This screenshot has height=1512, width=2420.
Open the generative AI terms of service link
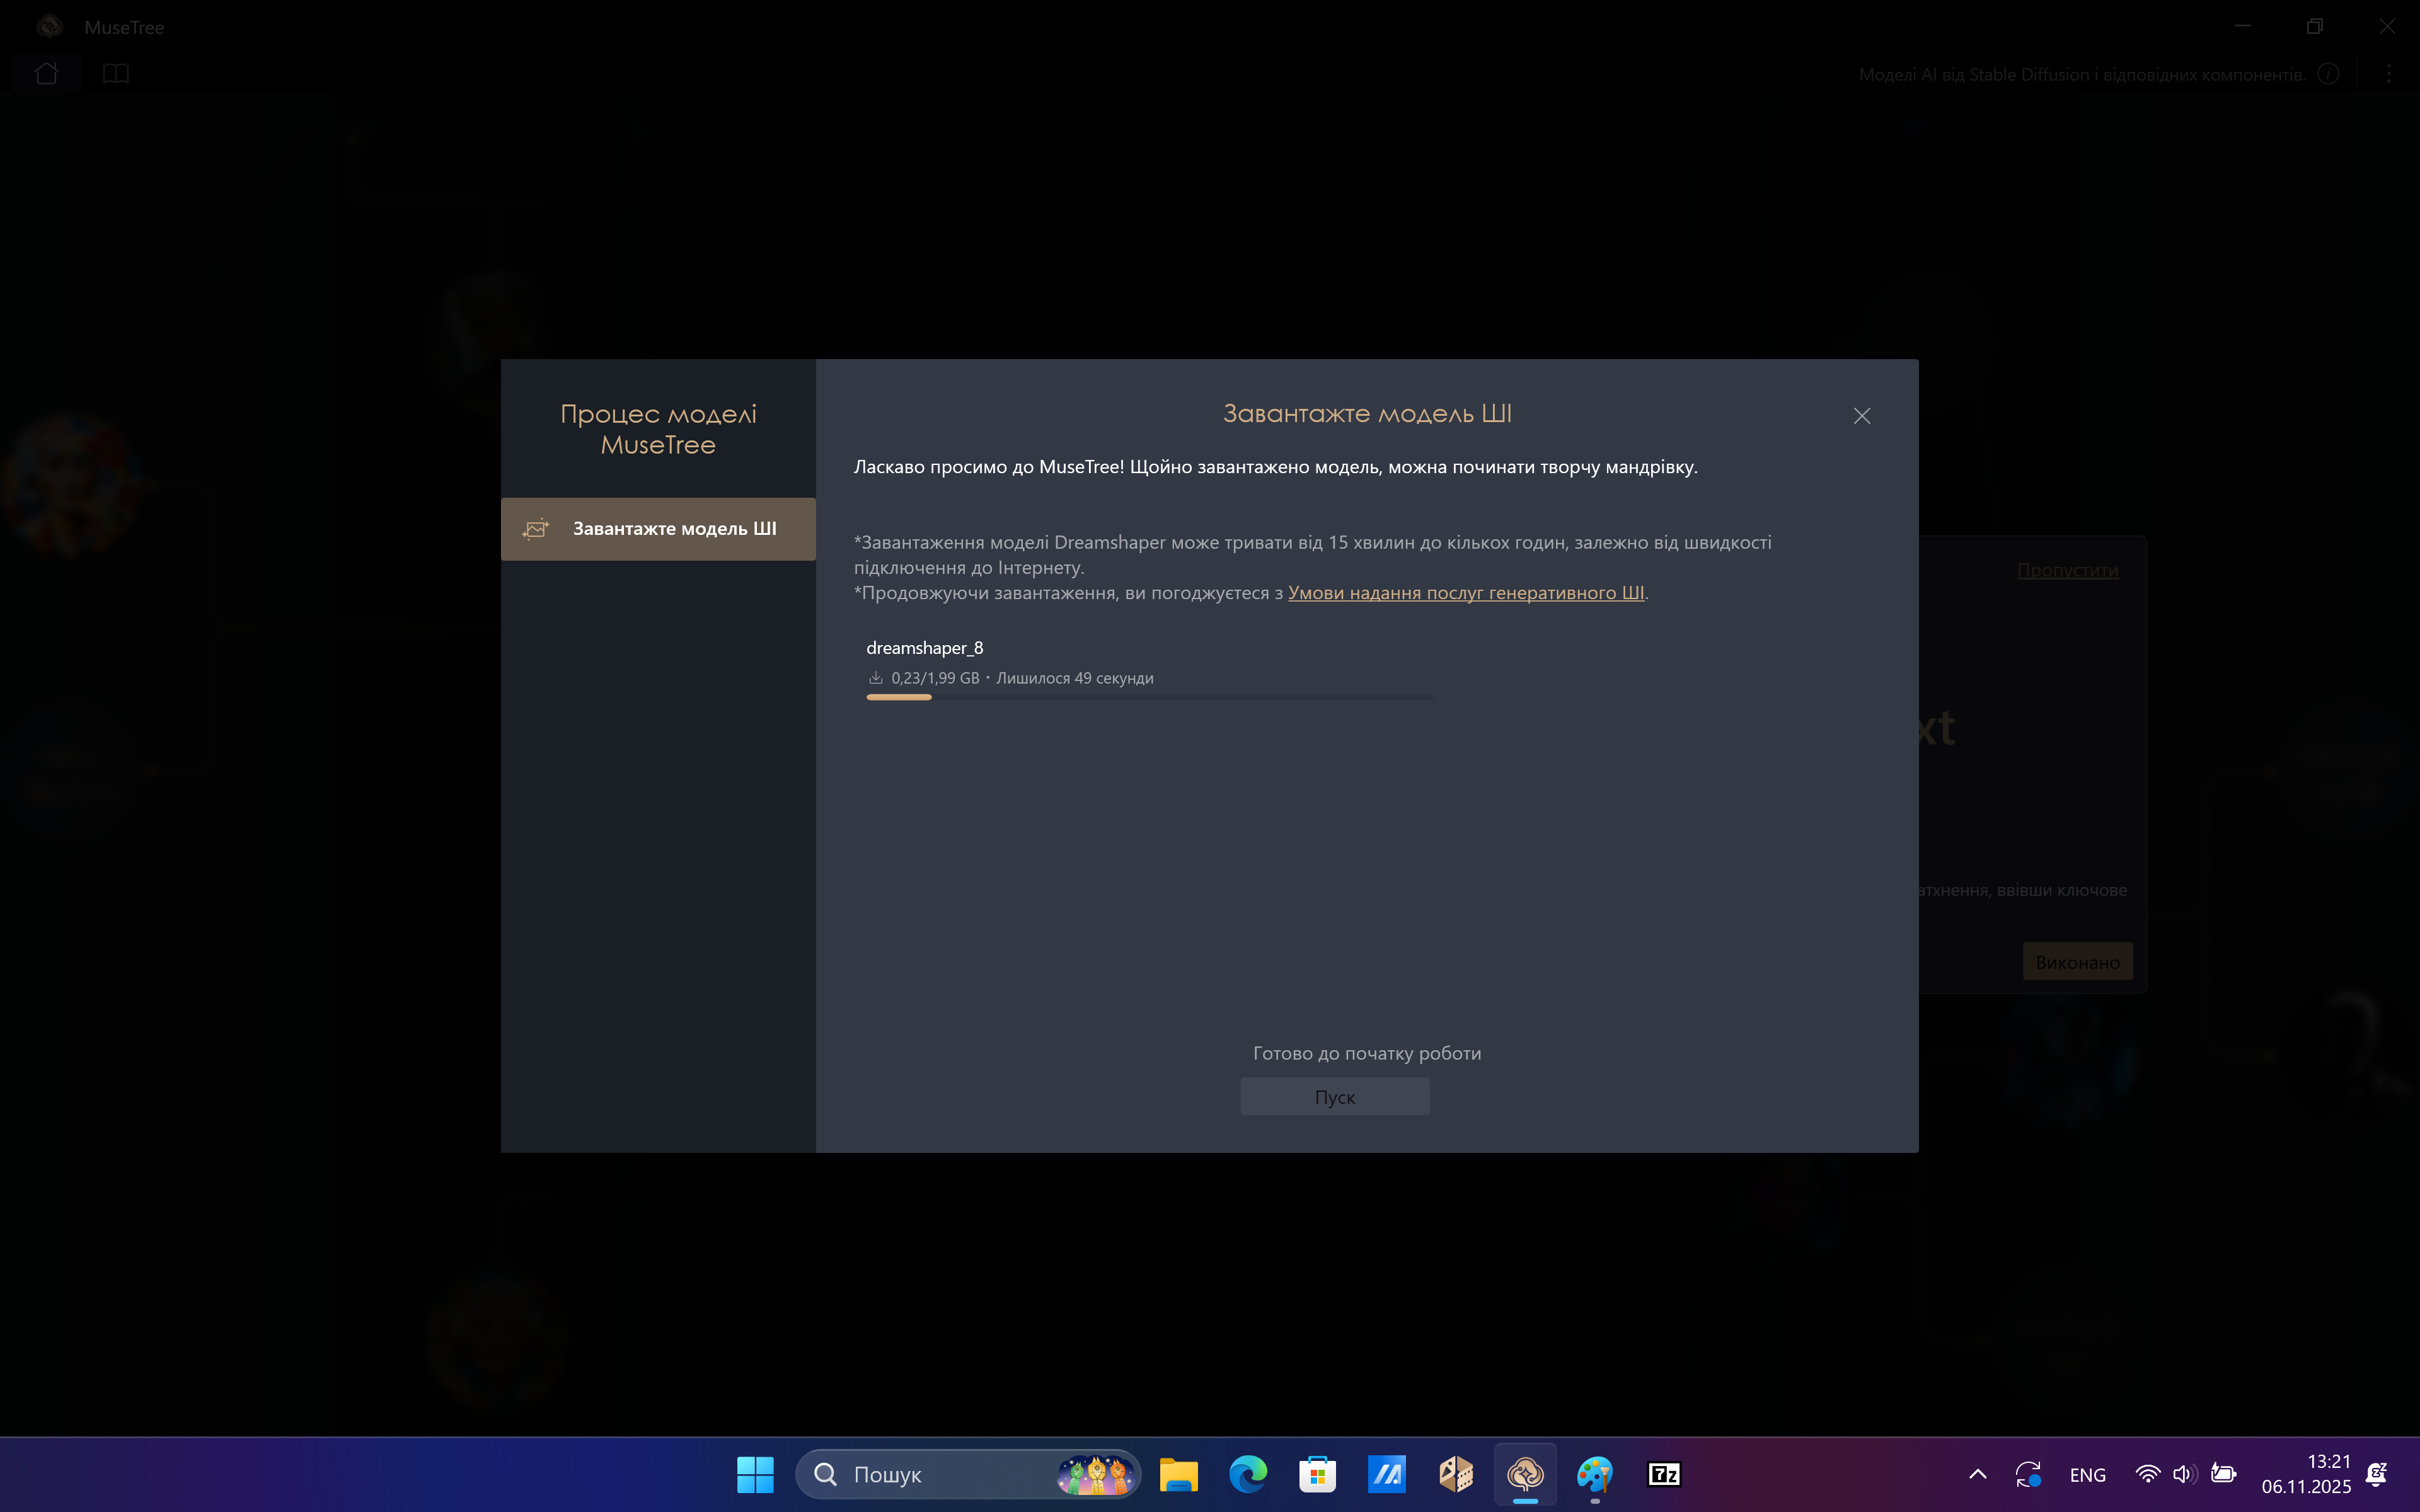coord(1465,593)
